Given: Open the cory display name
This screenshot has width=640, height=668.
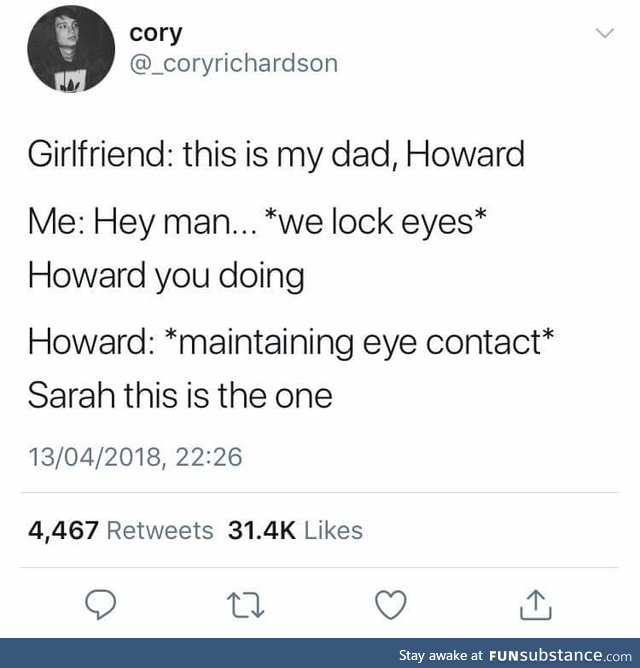Looking at the screenshot, I should pos(156,34).
